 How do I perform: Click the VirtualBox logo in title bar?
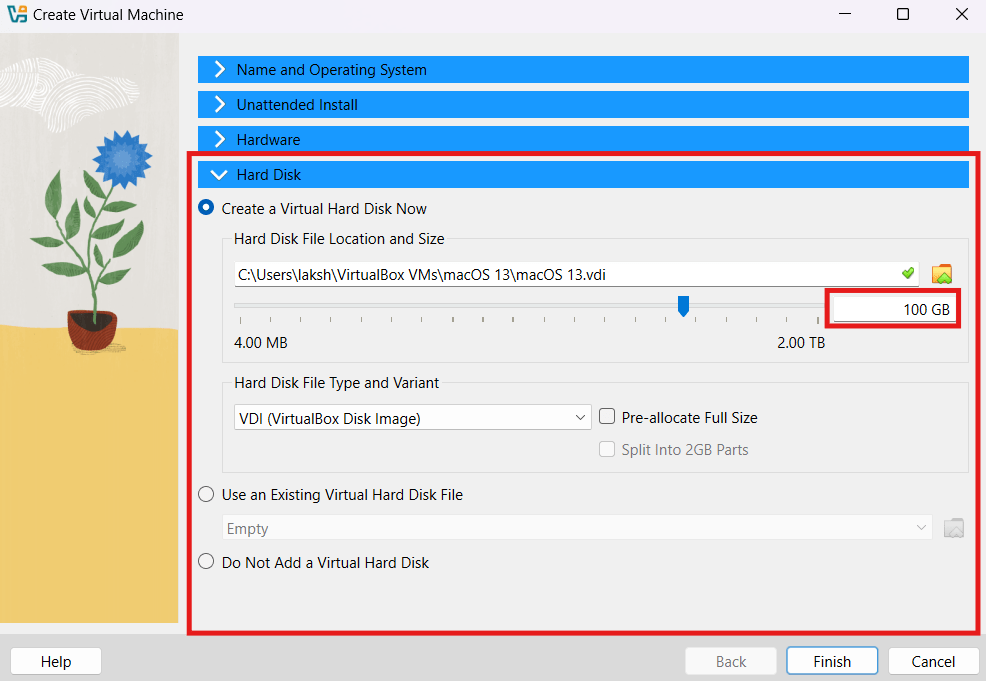17,15
